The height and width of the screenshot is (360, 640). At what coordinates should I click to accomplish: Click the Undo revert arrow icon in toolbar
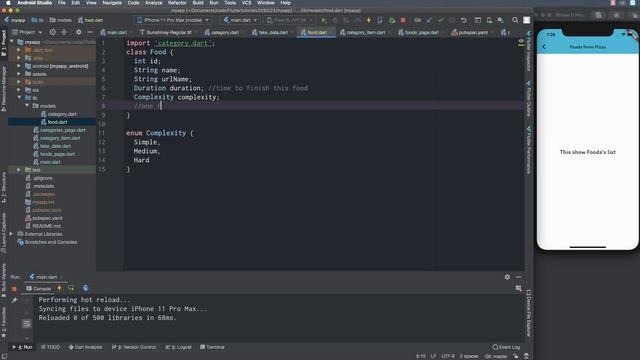click(x=464, y=20)
